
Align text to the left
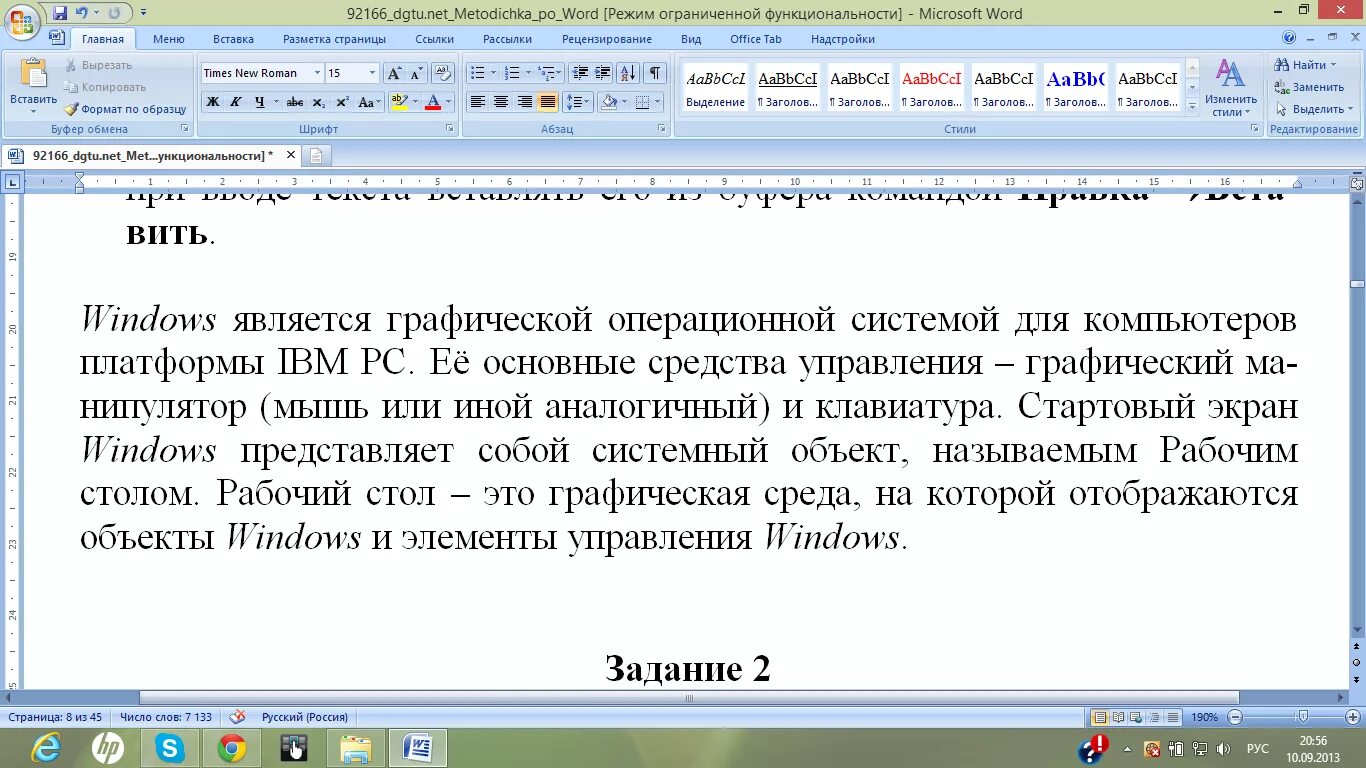coord(477,102)
